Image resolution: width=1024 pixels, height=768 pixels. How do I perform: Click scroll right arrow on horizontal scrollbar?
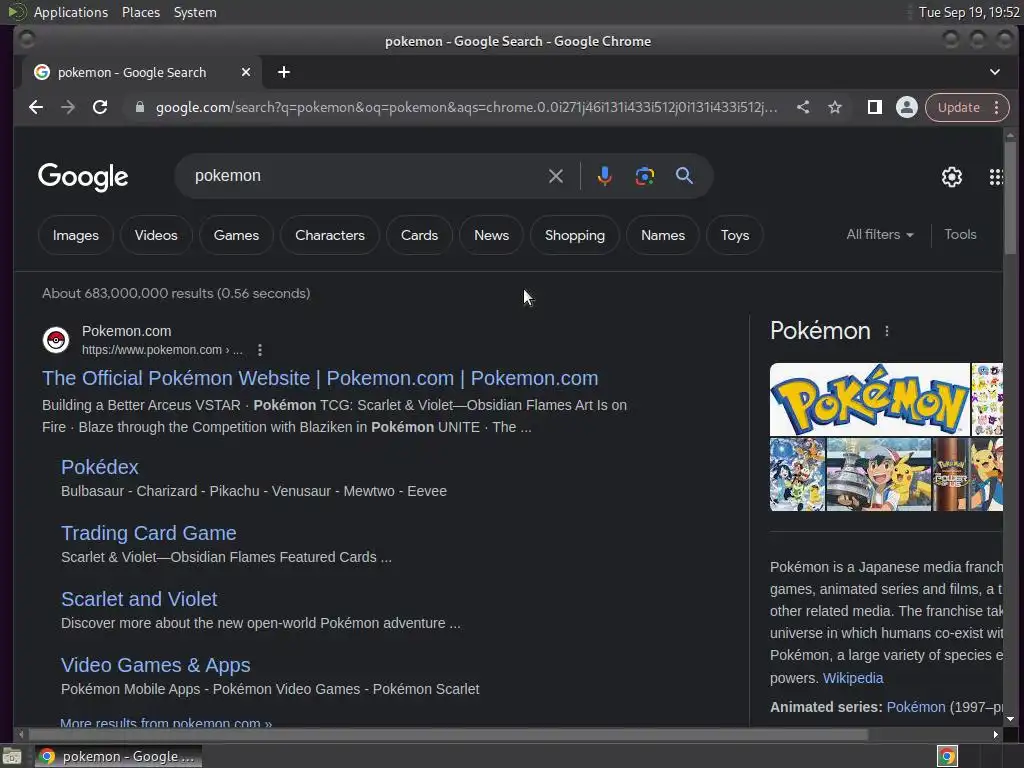click(995, 734)
